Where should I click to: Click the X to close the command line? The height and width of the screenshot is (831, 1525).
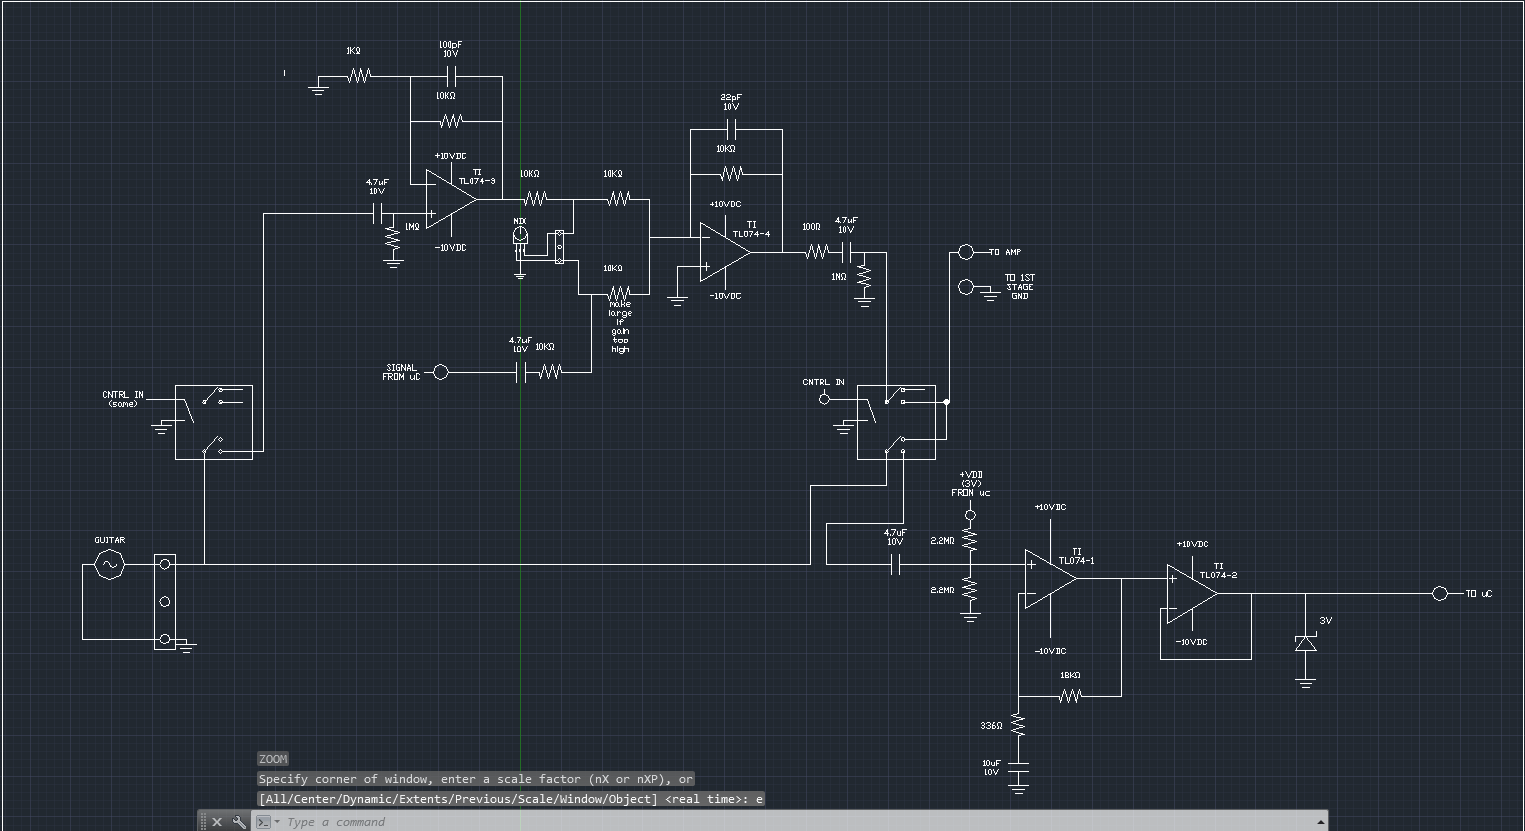point(219,821)
